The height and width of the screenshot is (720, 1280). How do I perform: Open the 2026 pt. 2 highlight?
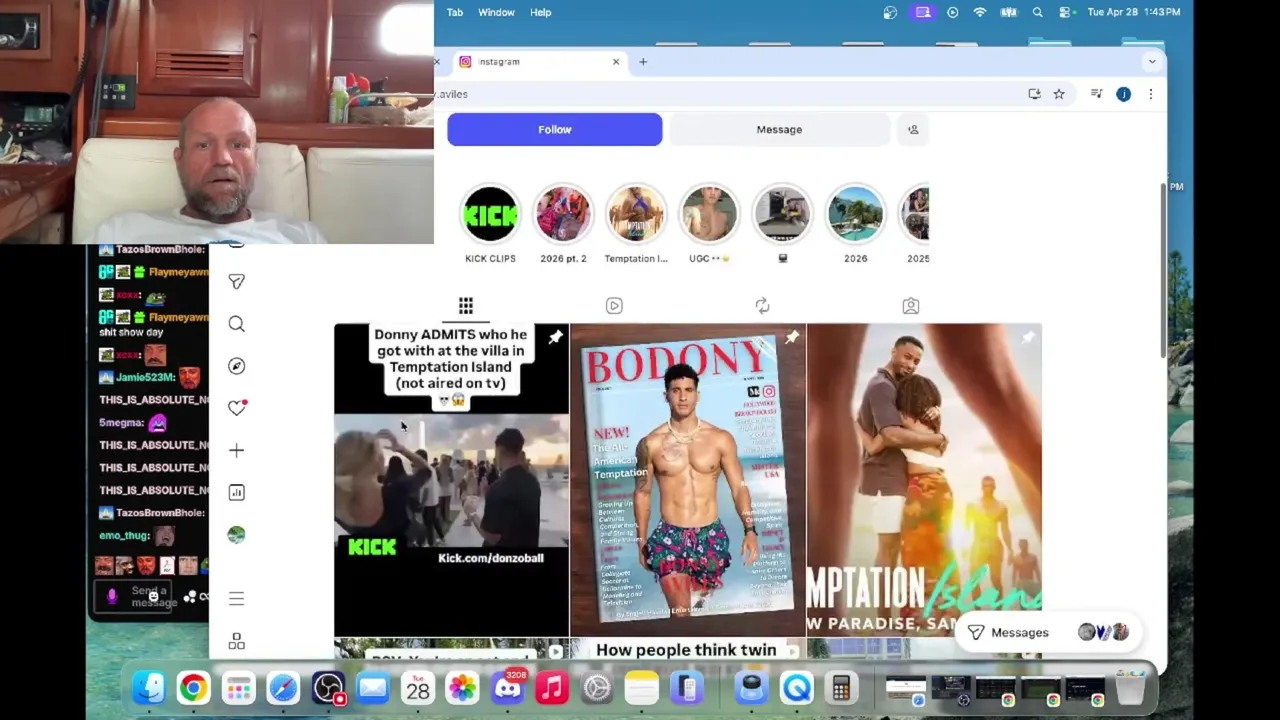pos(563,214)
